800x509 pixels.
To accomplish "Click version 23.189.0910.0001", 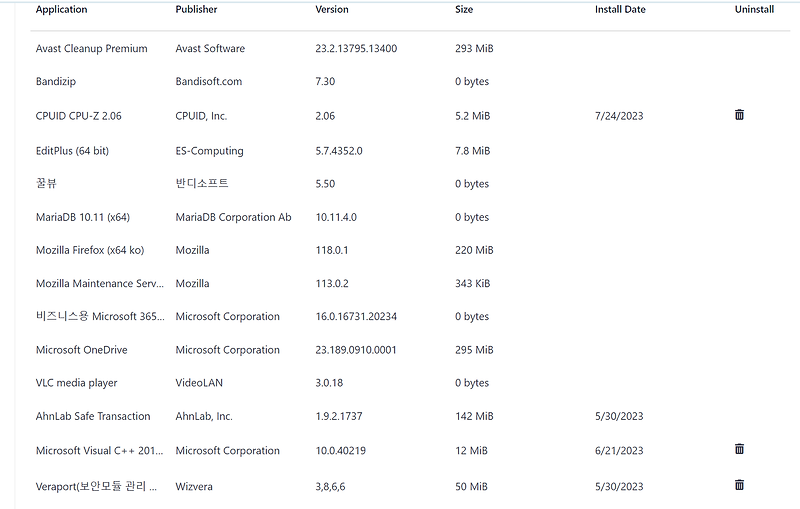I will [356, 350].
